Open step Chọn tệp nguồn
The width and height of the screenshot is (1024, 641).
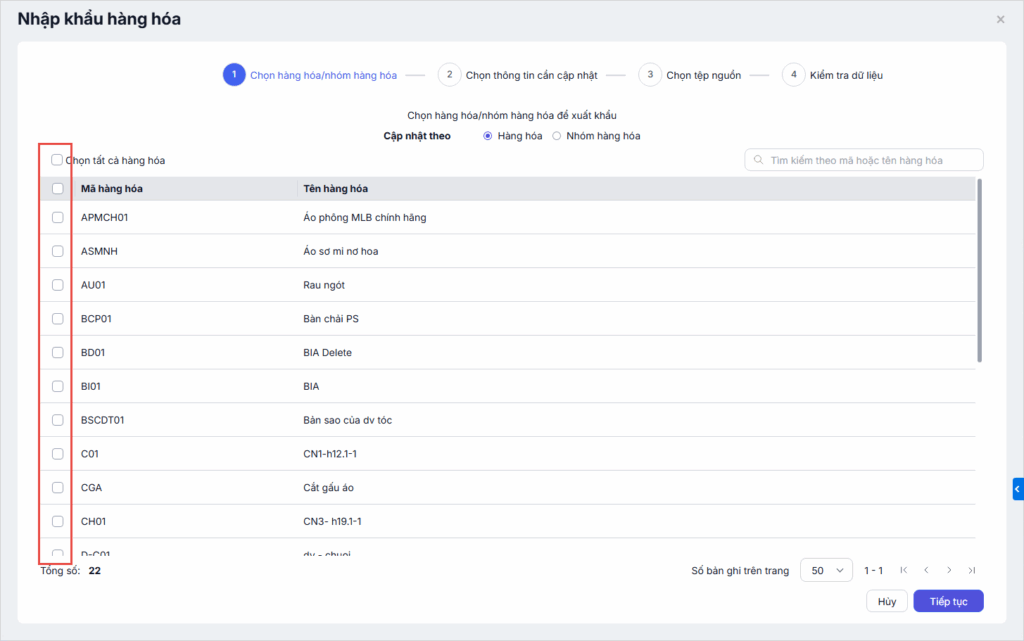pos(703,75)
